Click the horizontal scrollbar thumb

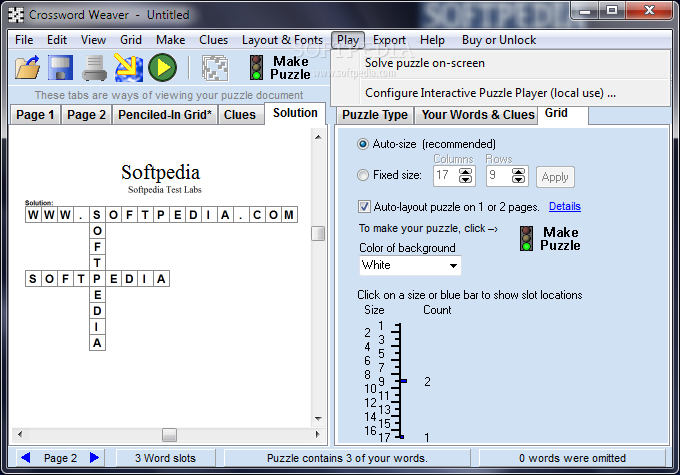tap(169, 435)
